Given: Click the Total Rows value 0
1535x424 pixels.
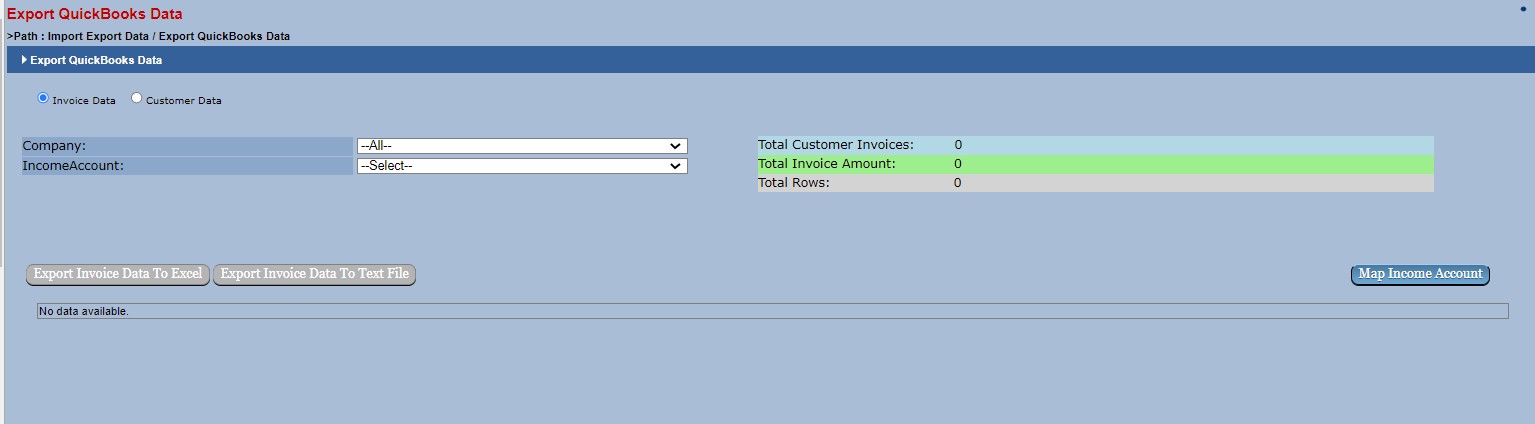Looking at the screenshot, I should coord(958,183).
